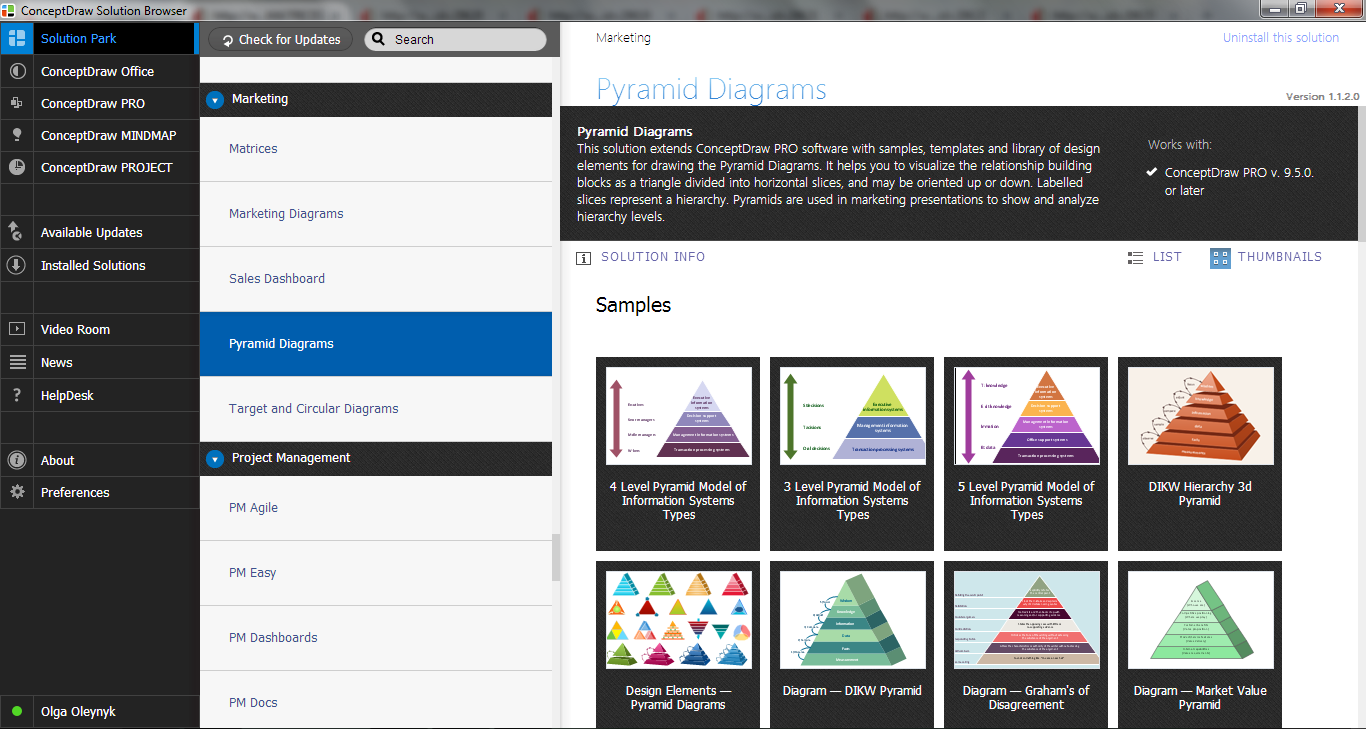Collapse the Project Management section arrow
The width and height of the screenshot is (1366, 729).
pyautogui.click(x=214, y=459)
